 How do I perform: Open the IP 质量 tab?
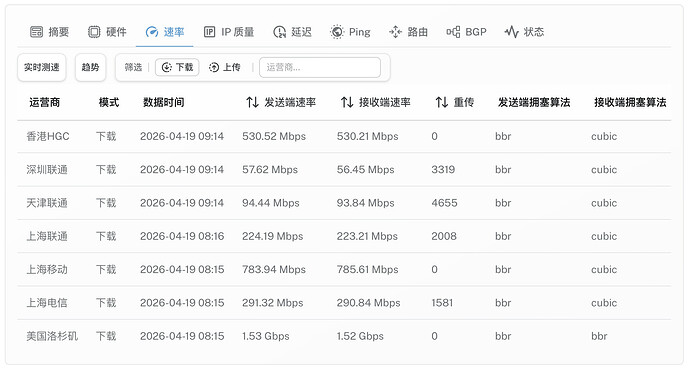pyautogui.click(x=228, y=32)
